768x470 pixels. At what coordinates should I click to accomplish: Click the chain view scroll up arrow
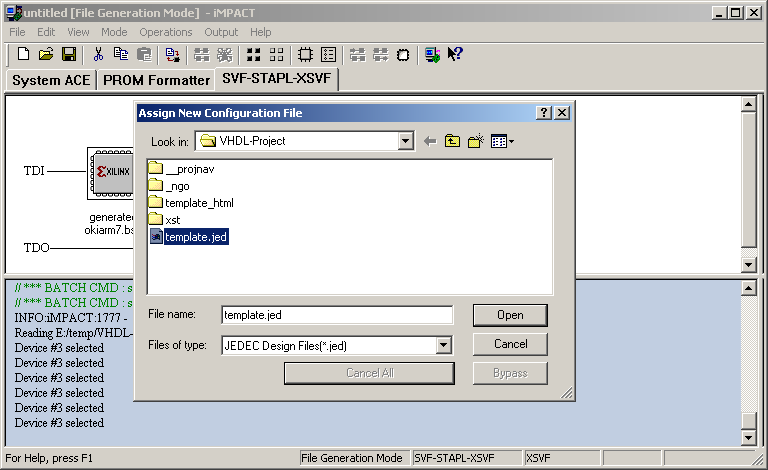point(748,104)
